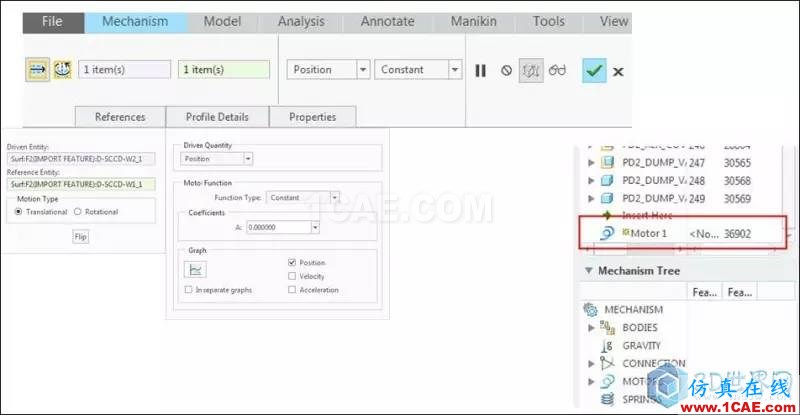The width and height of the screenshot is (800, 415).
Task: Toggle the Position graph checkbox
Action: (292, 262)
